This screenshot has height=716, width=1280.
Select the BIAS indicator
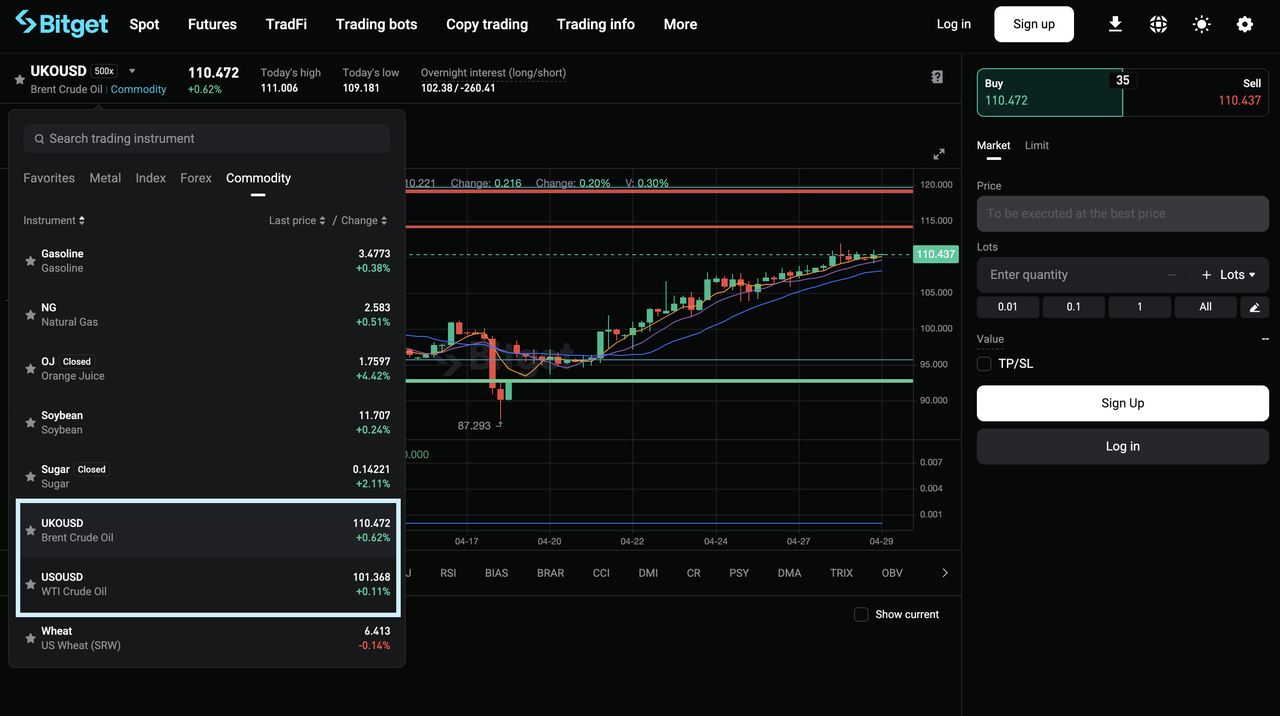click(x=496, y=573)
